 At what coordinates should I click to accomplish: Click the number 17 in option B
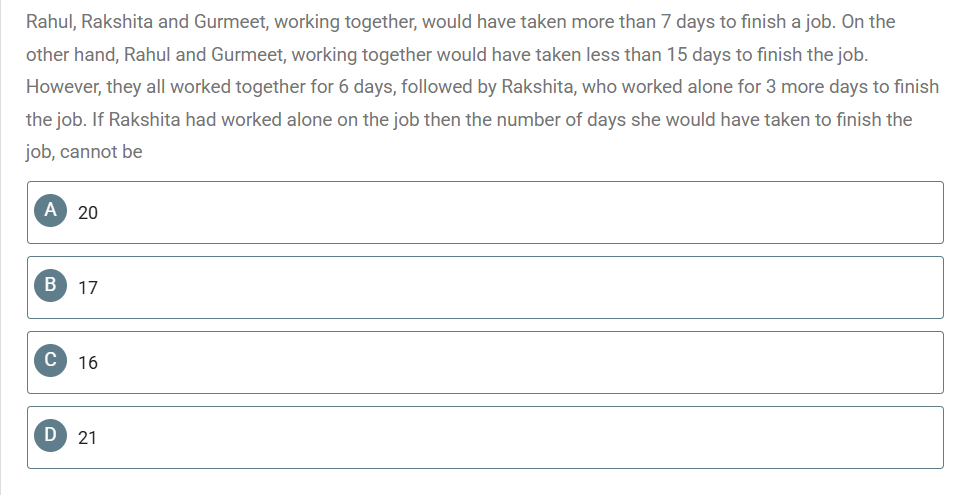(88, 287)
